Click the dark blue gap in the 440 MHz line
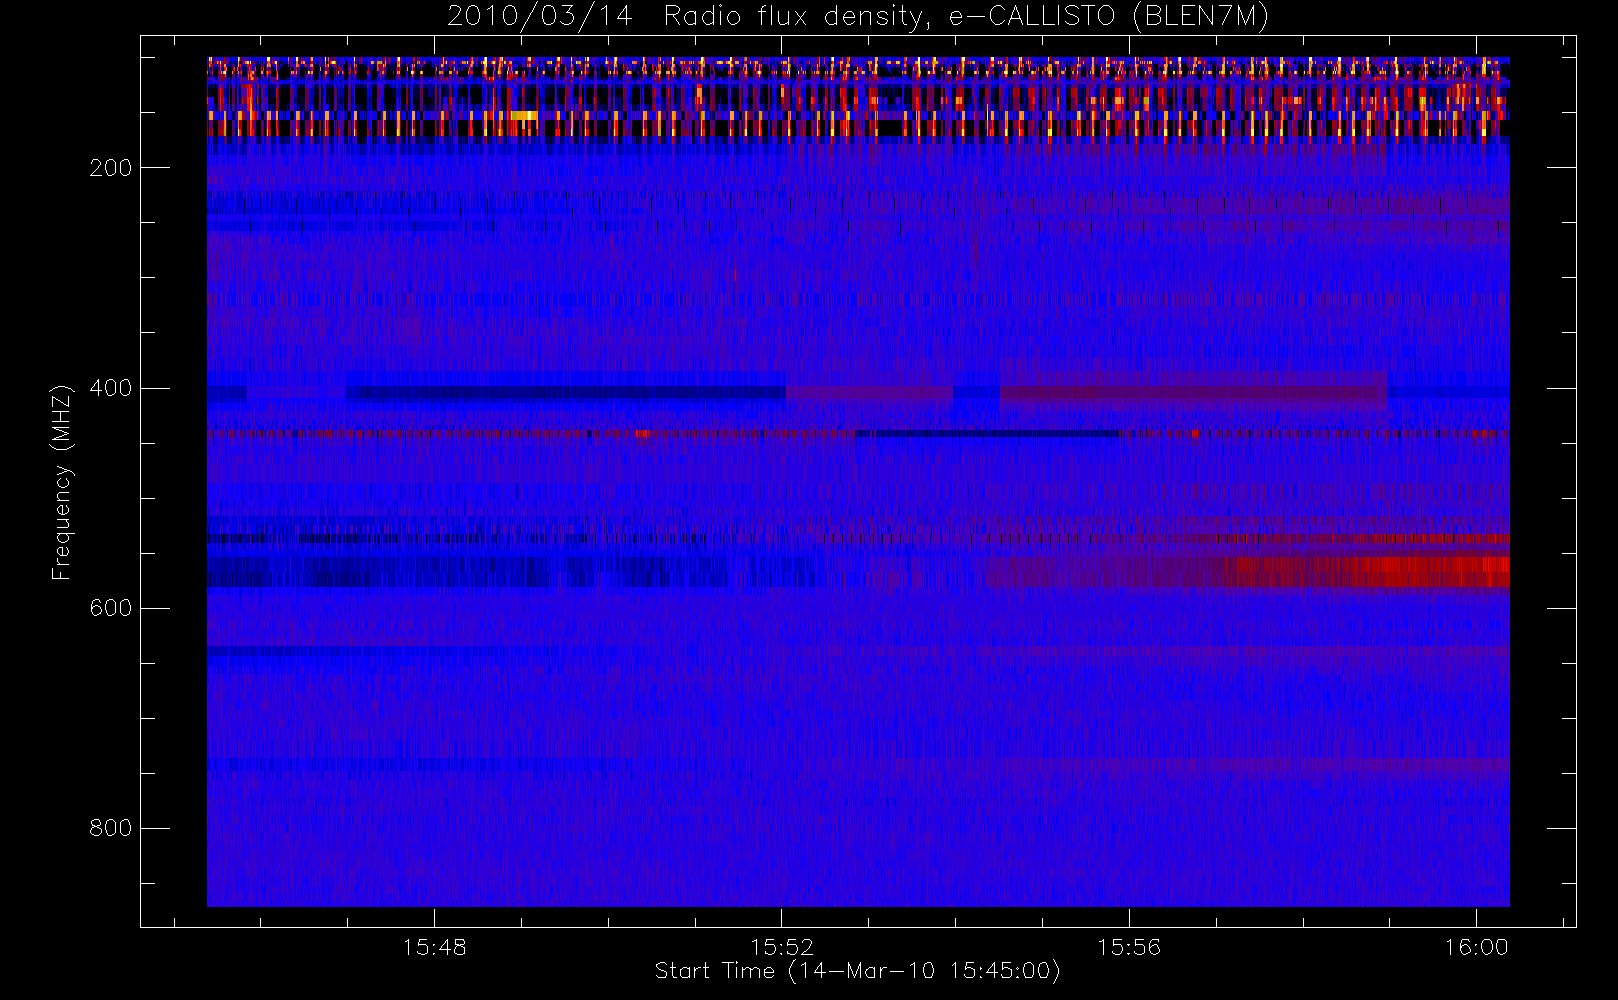The width and height of the screenshot is (1618, 1000). [x=988, y=434]
